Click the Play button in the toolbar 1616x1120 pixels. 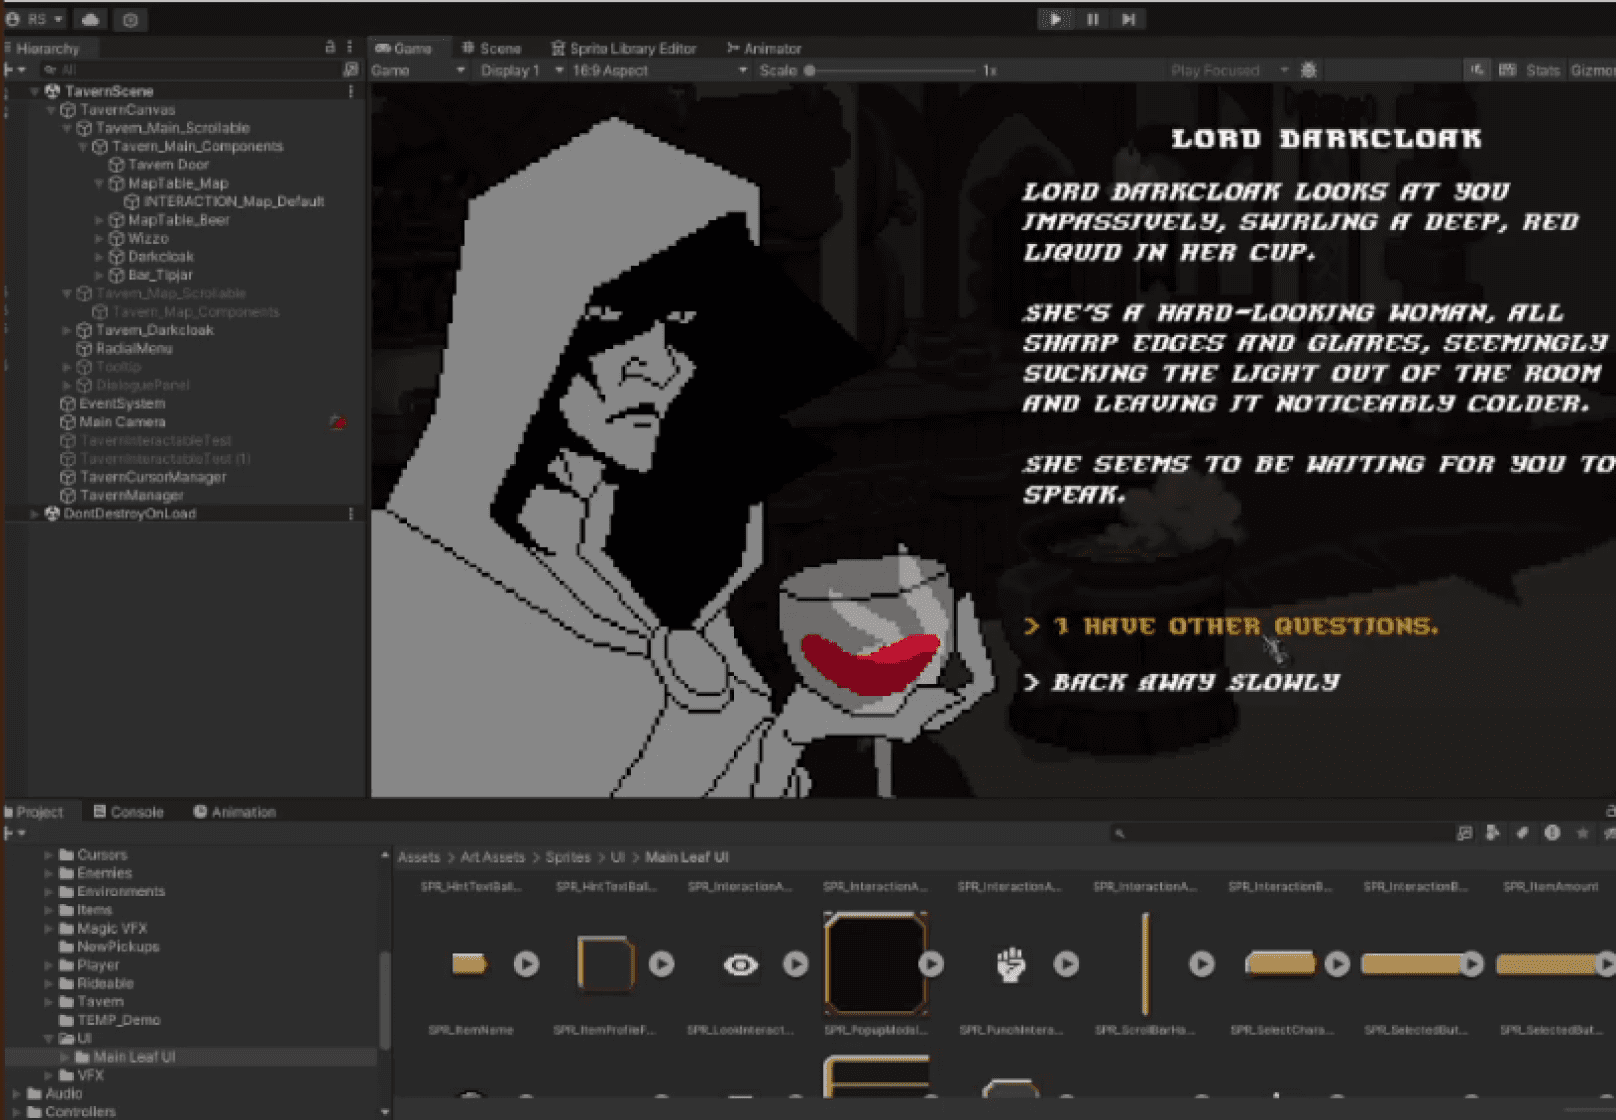(1056, 19)
